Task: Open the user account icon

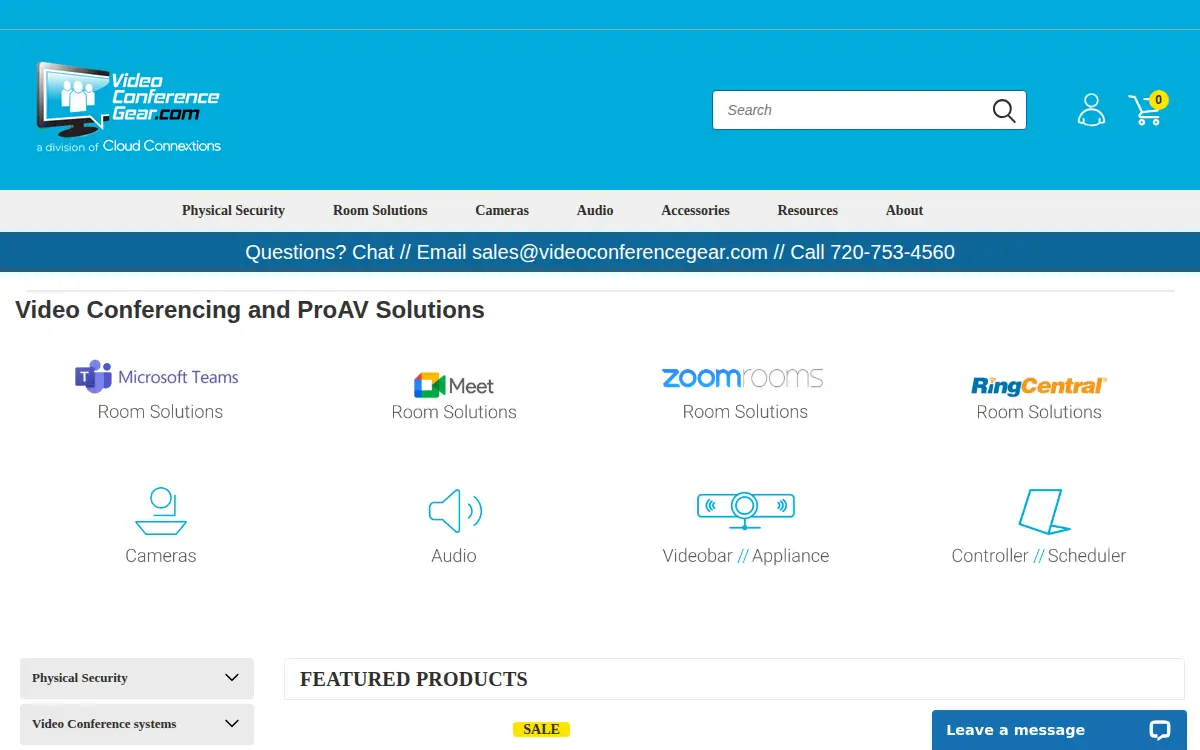Action: (1091, 110)
